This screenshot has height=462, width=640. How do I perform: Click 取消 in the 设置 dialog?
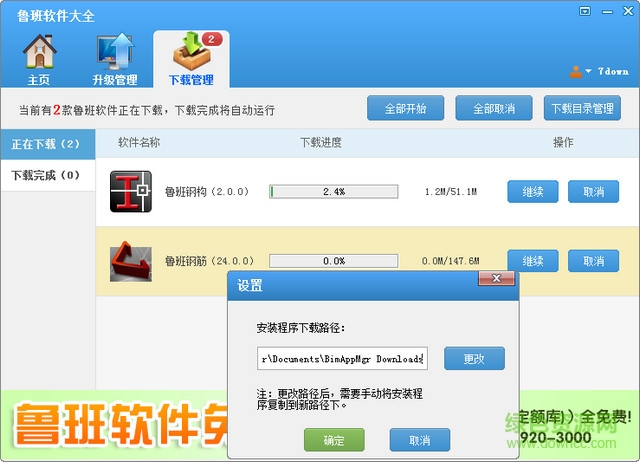click(420, 440)
